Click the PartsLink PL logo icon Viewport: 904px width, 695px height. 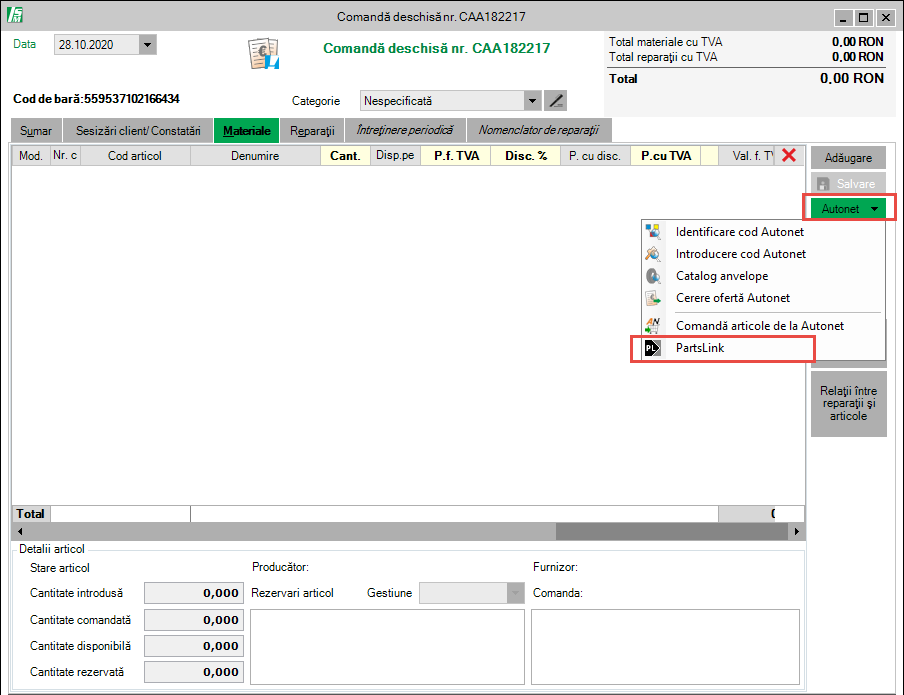pyautogui.click(x=653, y=348)
